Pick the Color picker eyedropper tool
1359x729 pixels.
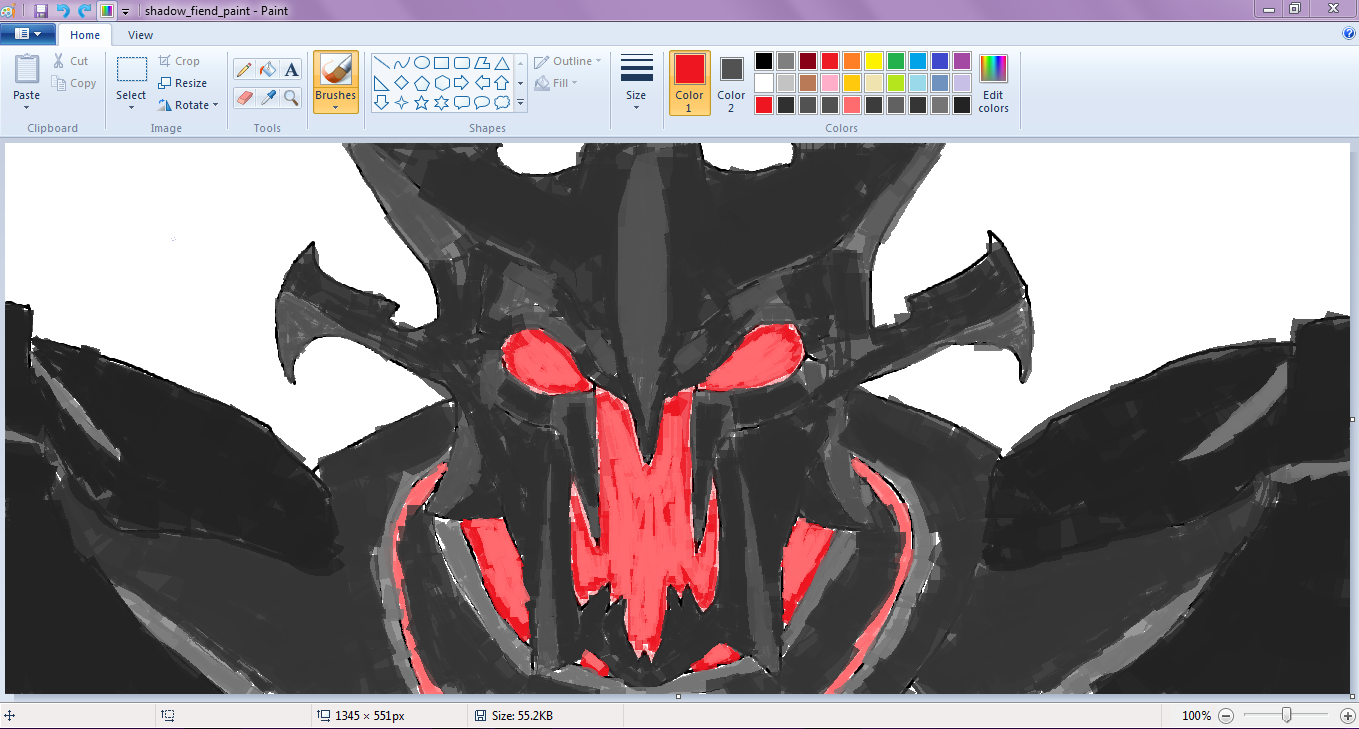267,97
